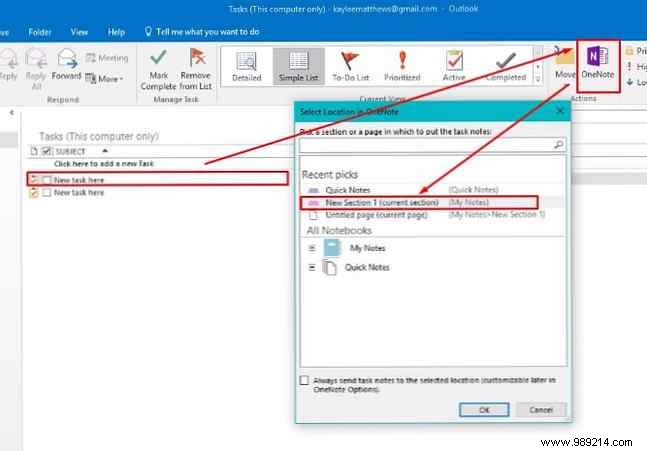The image size is (647, 451).
Task: Select Quick Notes notebook icon under All Notebooks
Action: coord(329,267)
